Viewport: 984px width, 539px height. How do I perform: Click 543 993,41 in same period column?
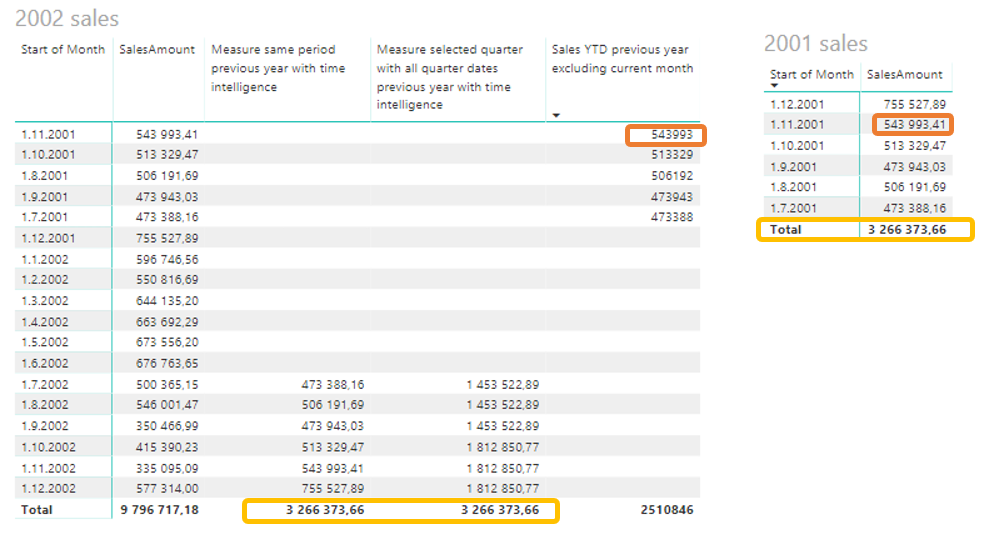click(x=333, y=468)
